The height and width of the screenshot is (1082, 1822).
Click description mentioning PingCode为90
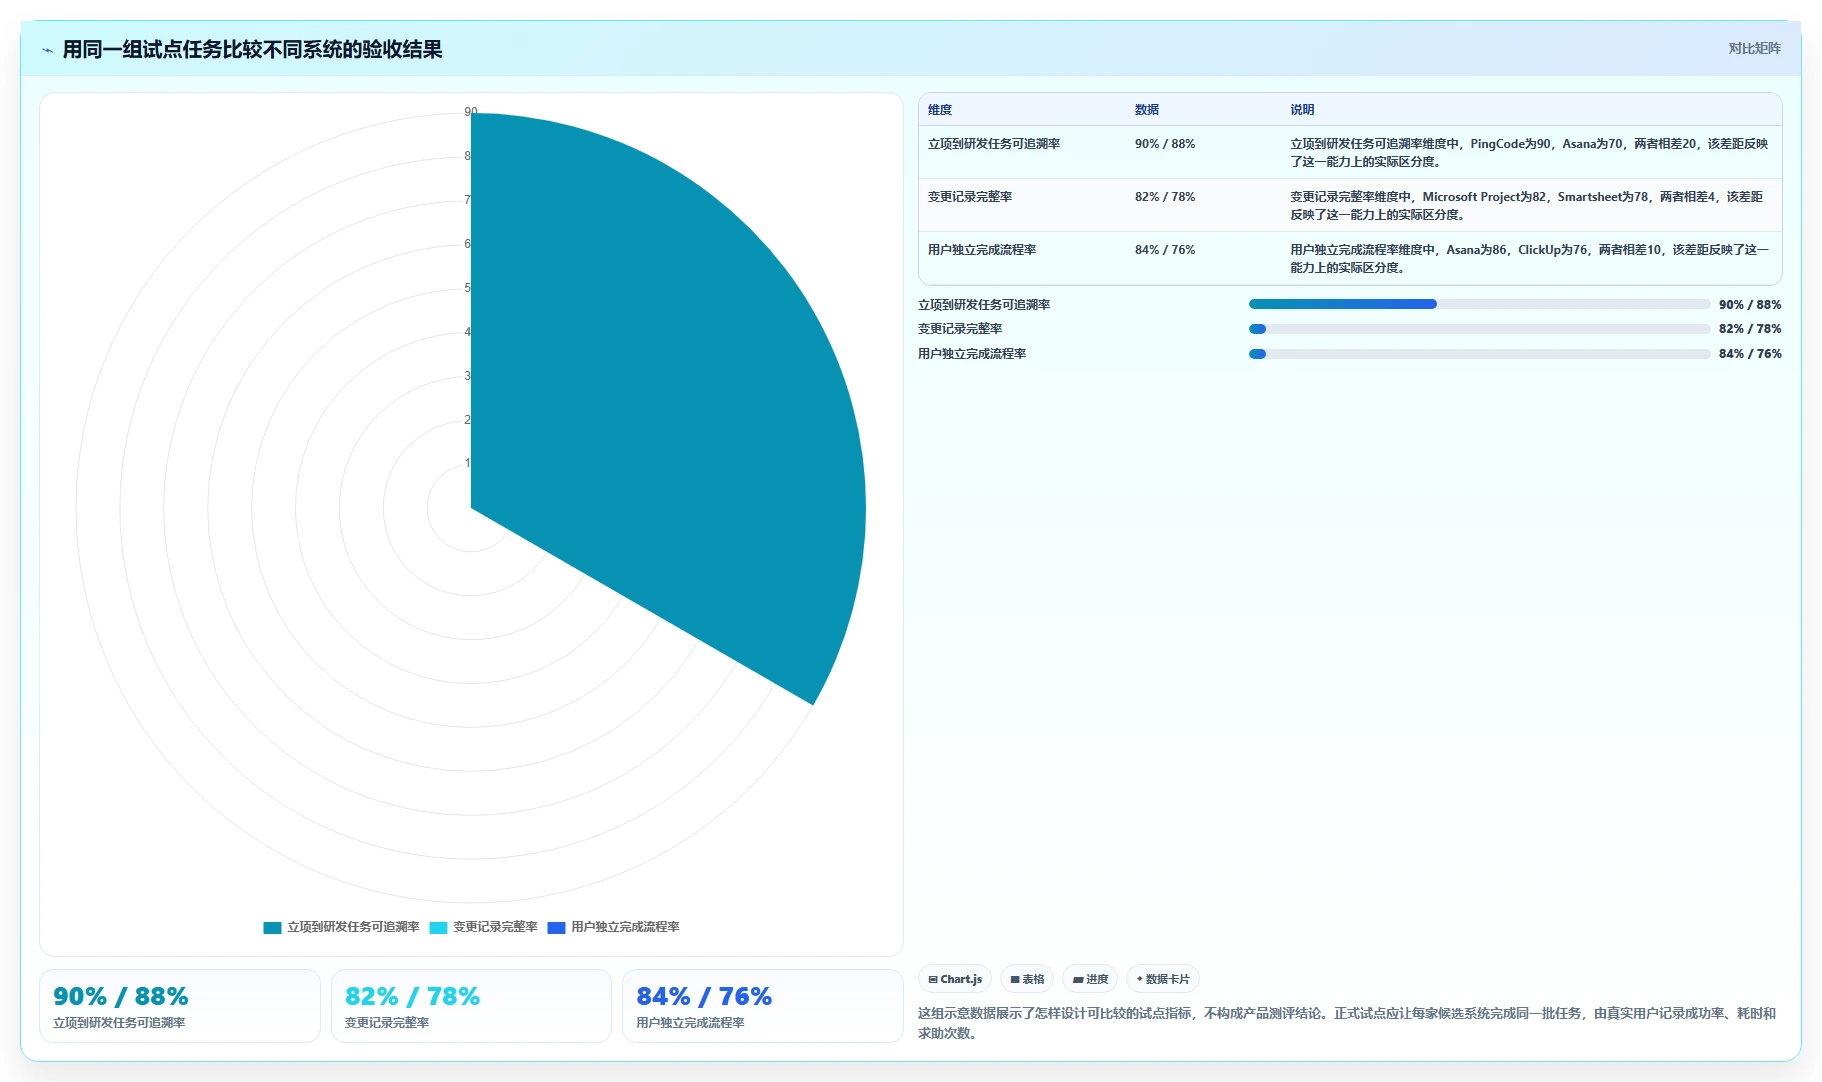[x=1529, y=153]
